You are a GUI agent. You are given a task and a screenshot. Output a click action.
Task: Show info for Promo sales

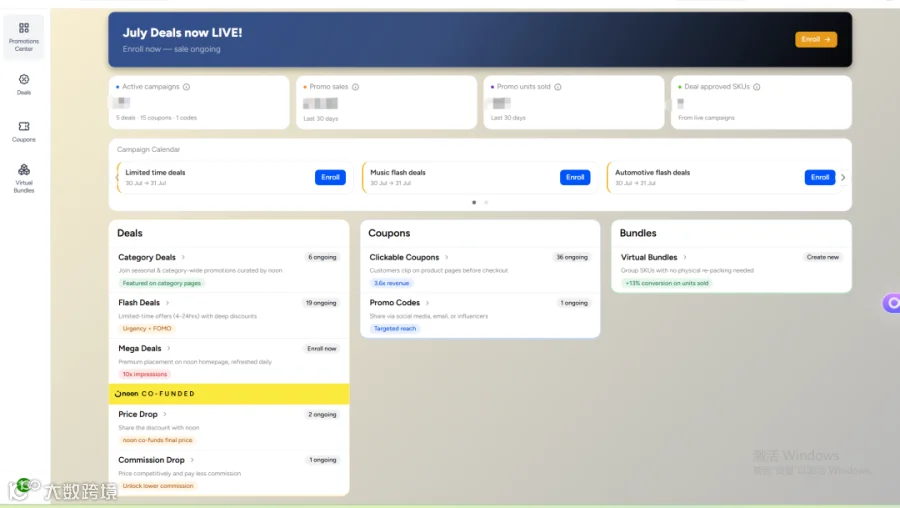coord(355,87)
